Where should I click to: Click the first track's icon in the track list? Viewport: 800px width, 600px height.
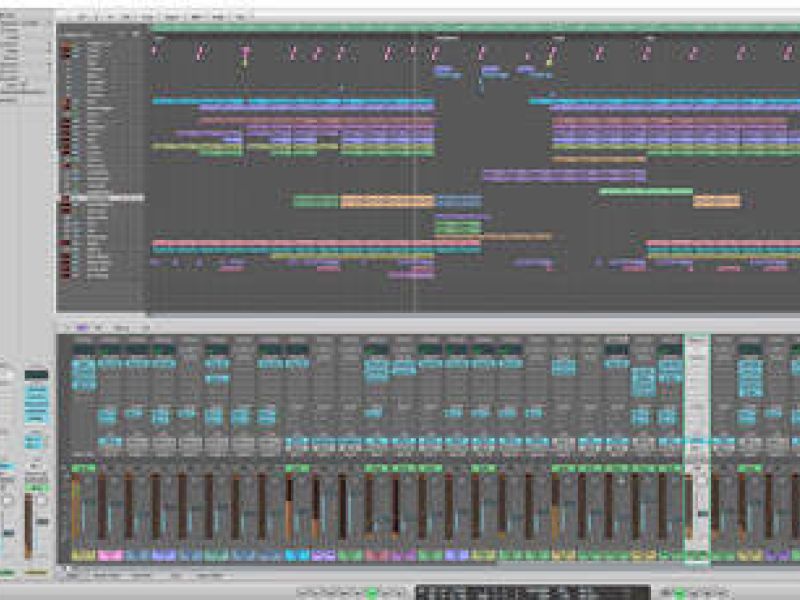click(x=68, y=43)
